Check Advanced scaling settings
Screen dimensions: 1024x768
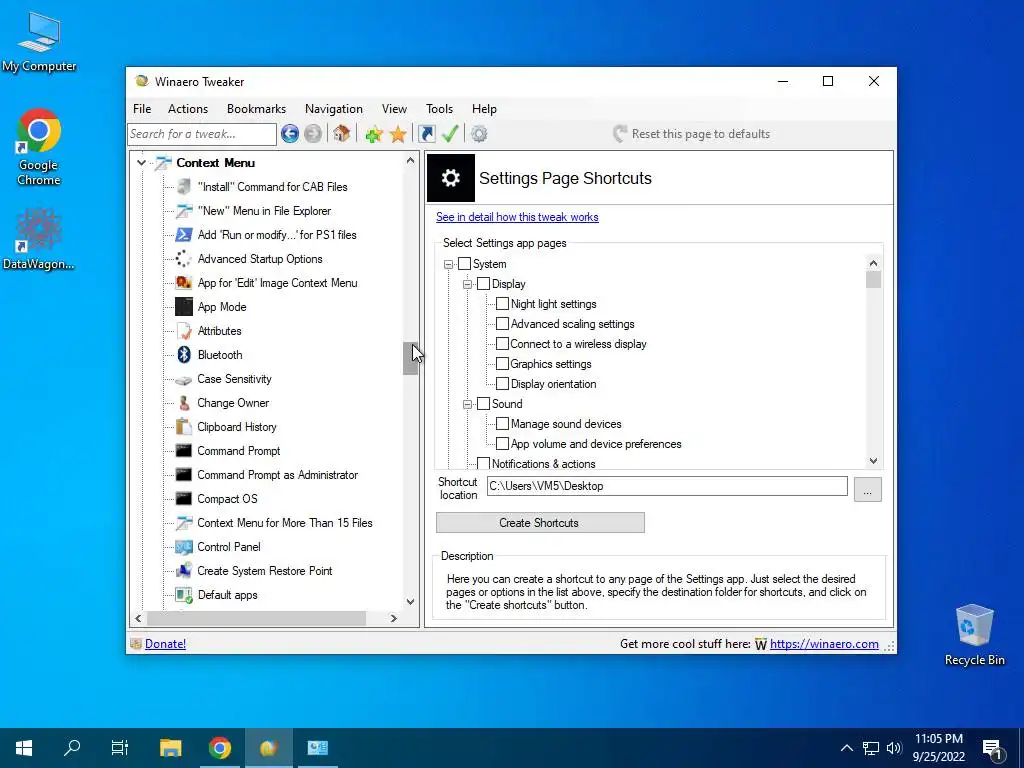502,324
